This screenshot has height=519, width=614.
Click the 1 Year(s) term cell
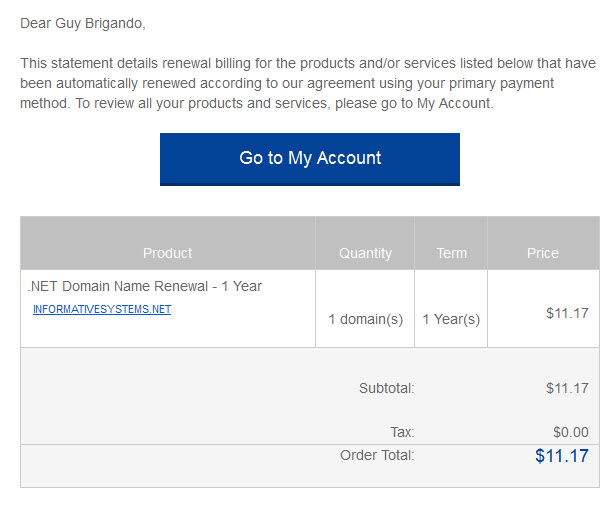pyautogui.click(x=451, y=319)
